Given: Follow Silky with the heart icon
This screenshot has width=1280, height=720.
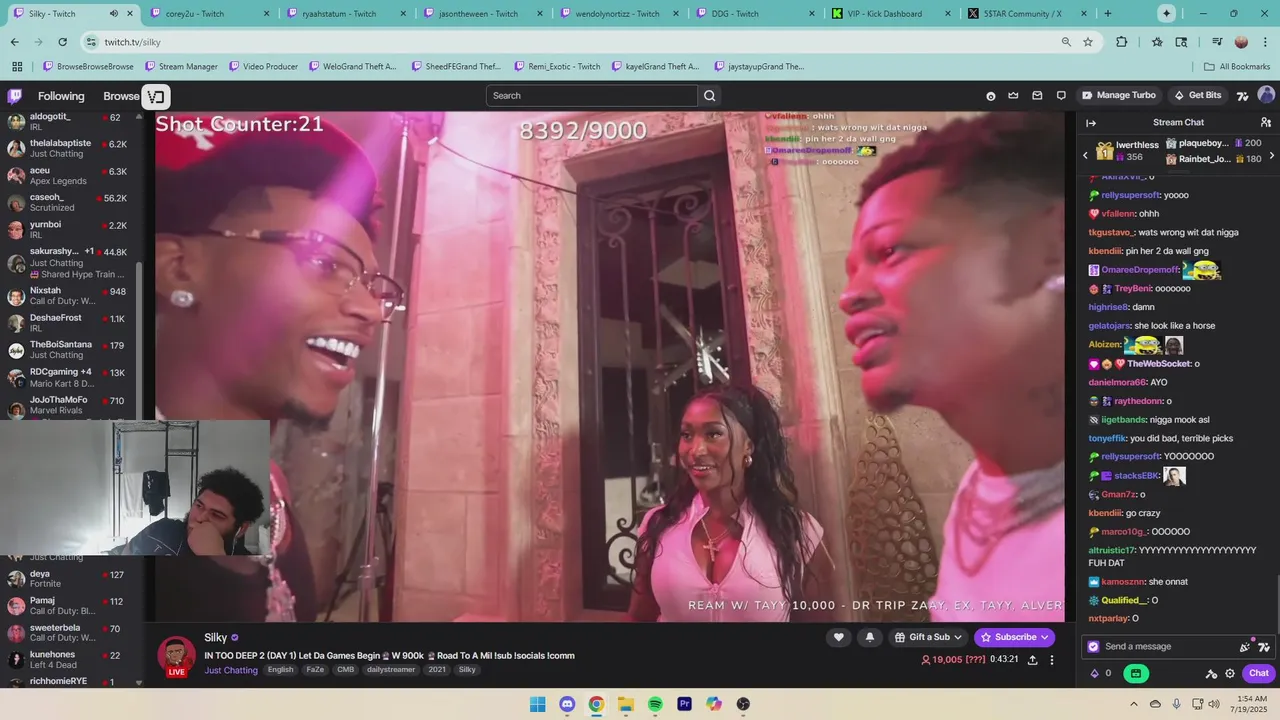Looking at the screenshot, I should [x=839, y=637].
